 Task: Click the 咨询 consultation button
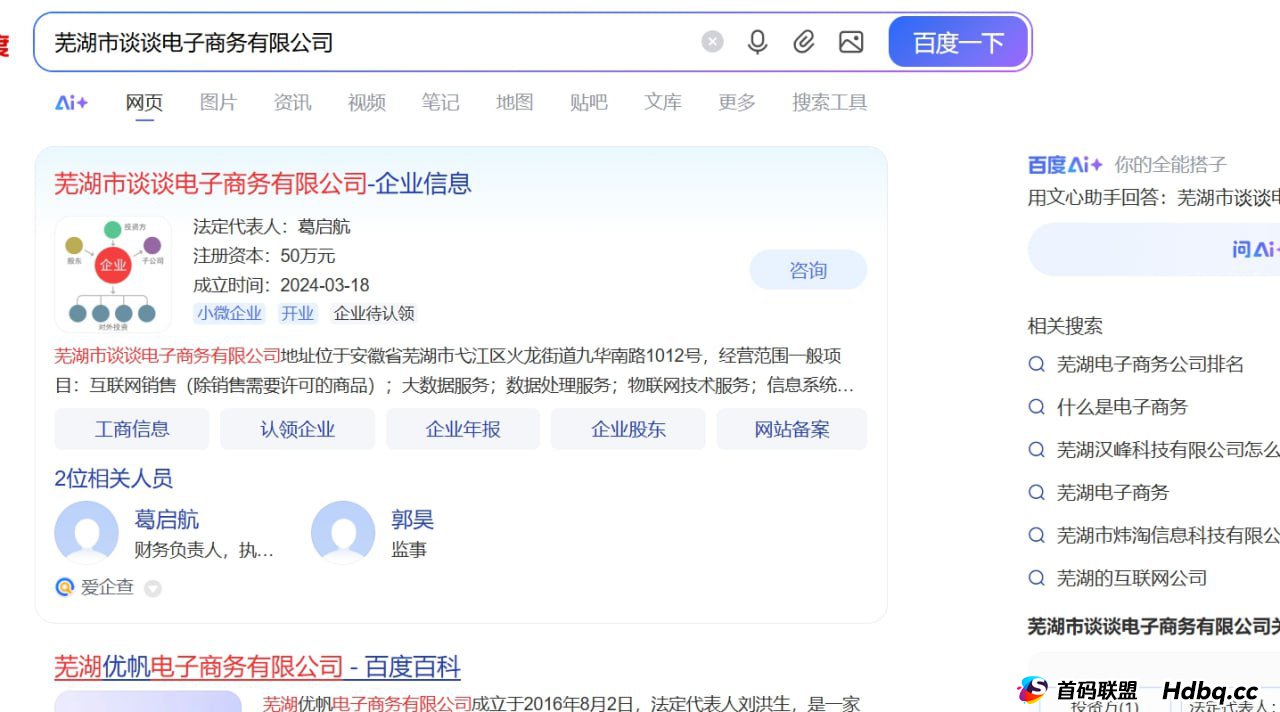tap(808, 269)
